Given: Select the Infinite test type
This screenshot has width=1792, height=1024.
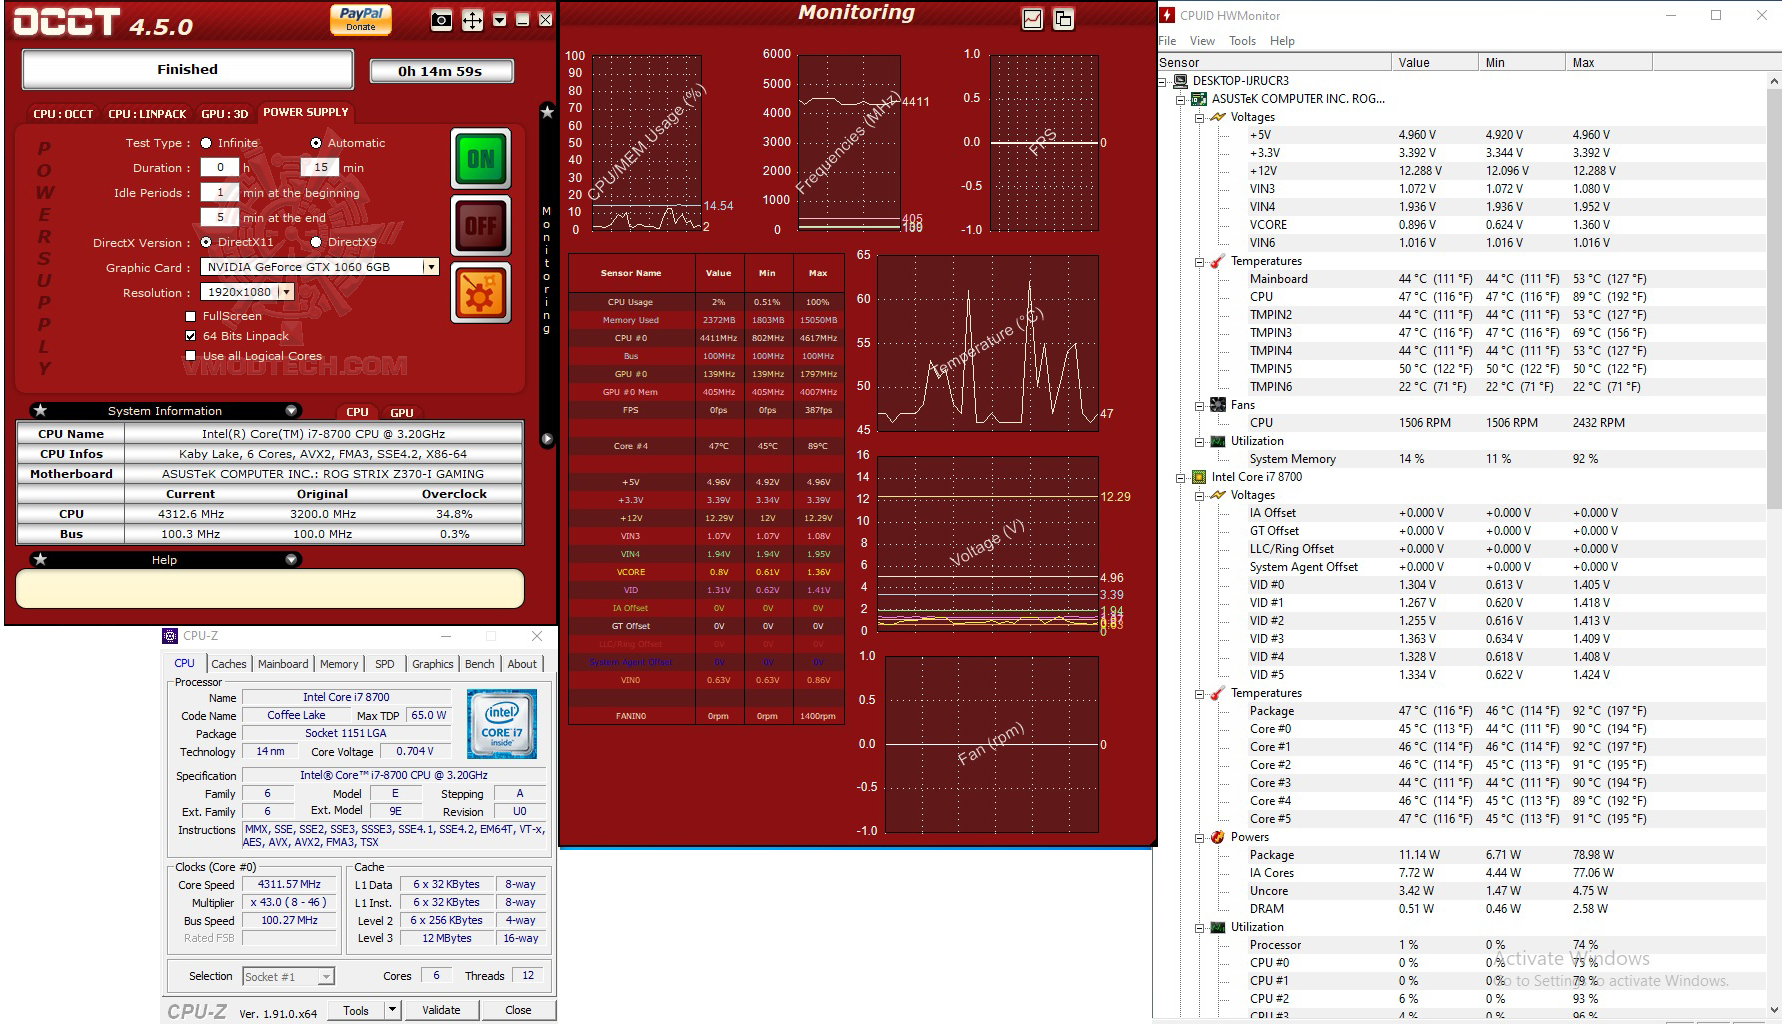Looking at the screenshot, I should coord(206,143).
